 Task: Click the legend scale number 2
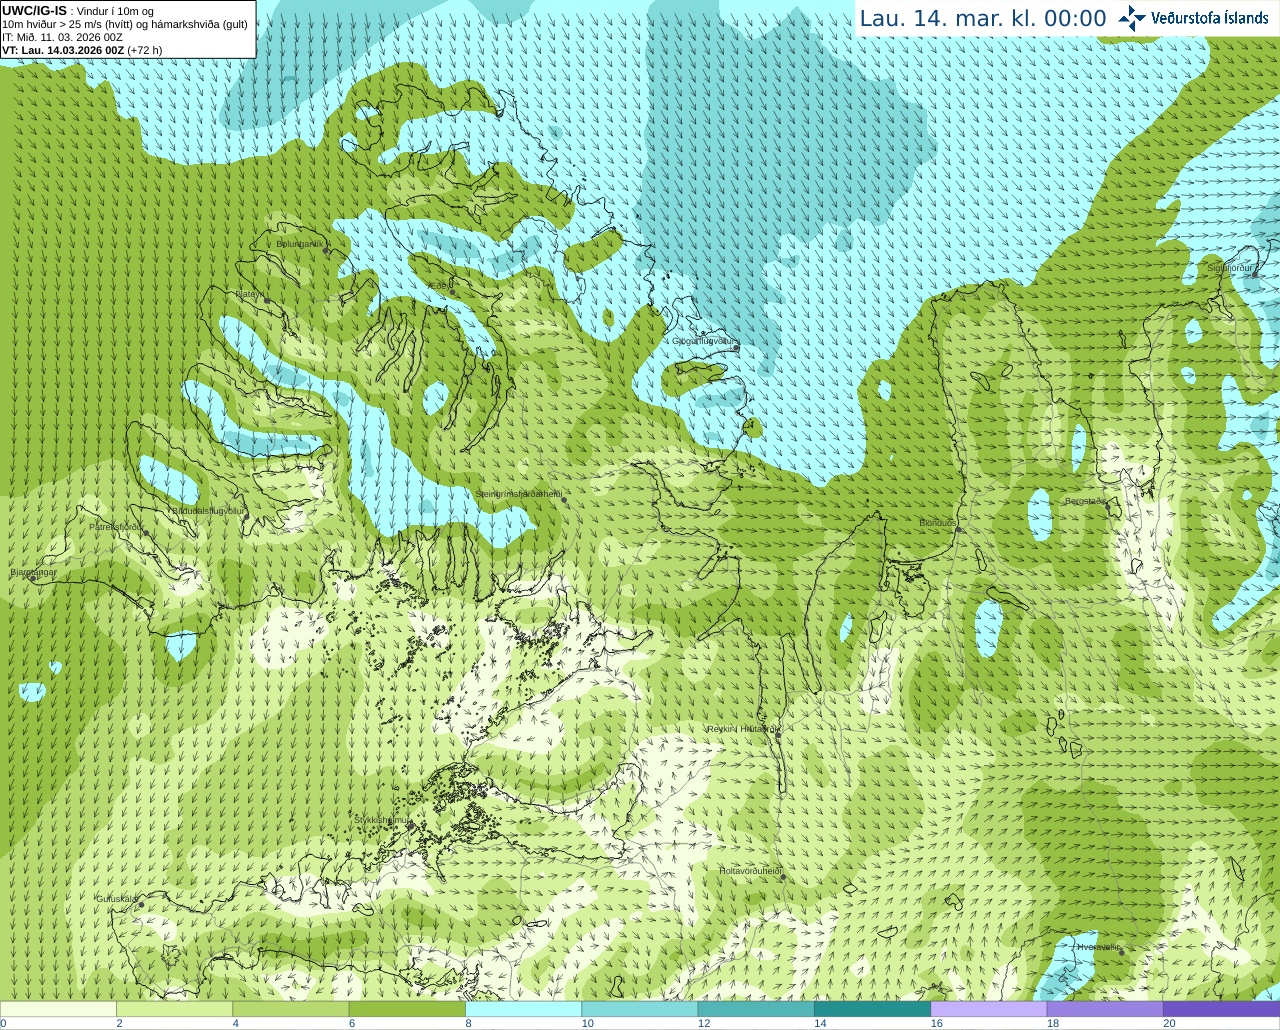point(119,1023)
